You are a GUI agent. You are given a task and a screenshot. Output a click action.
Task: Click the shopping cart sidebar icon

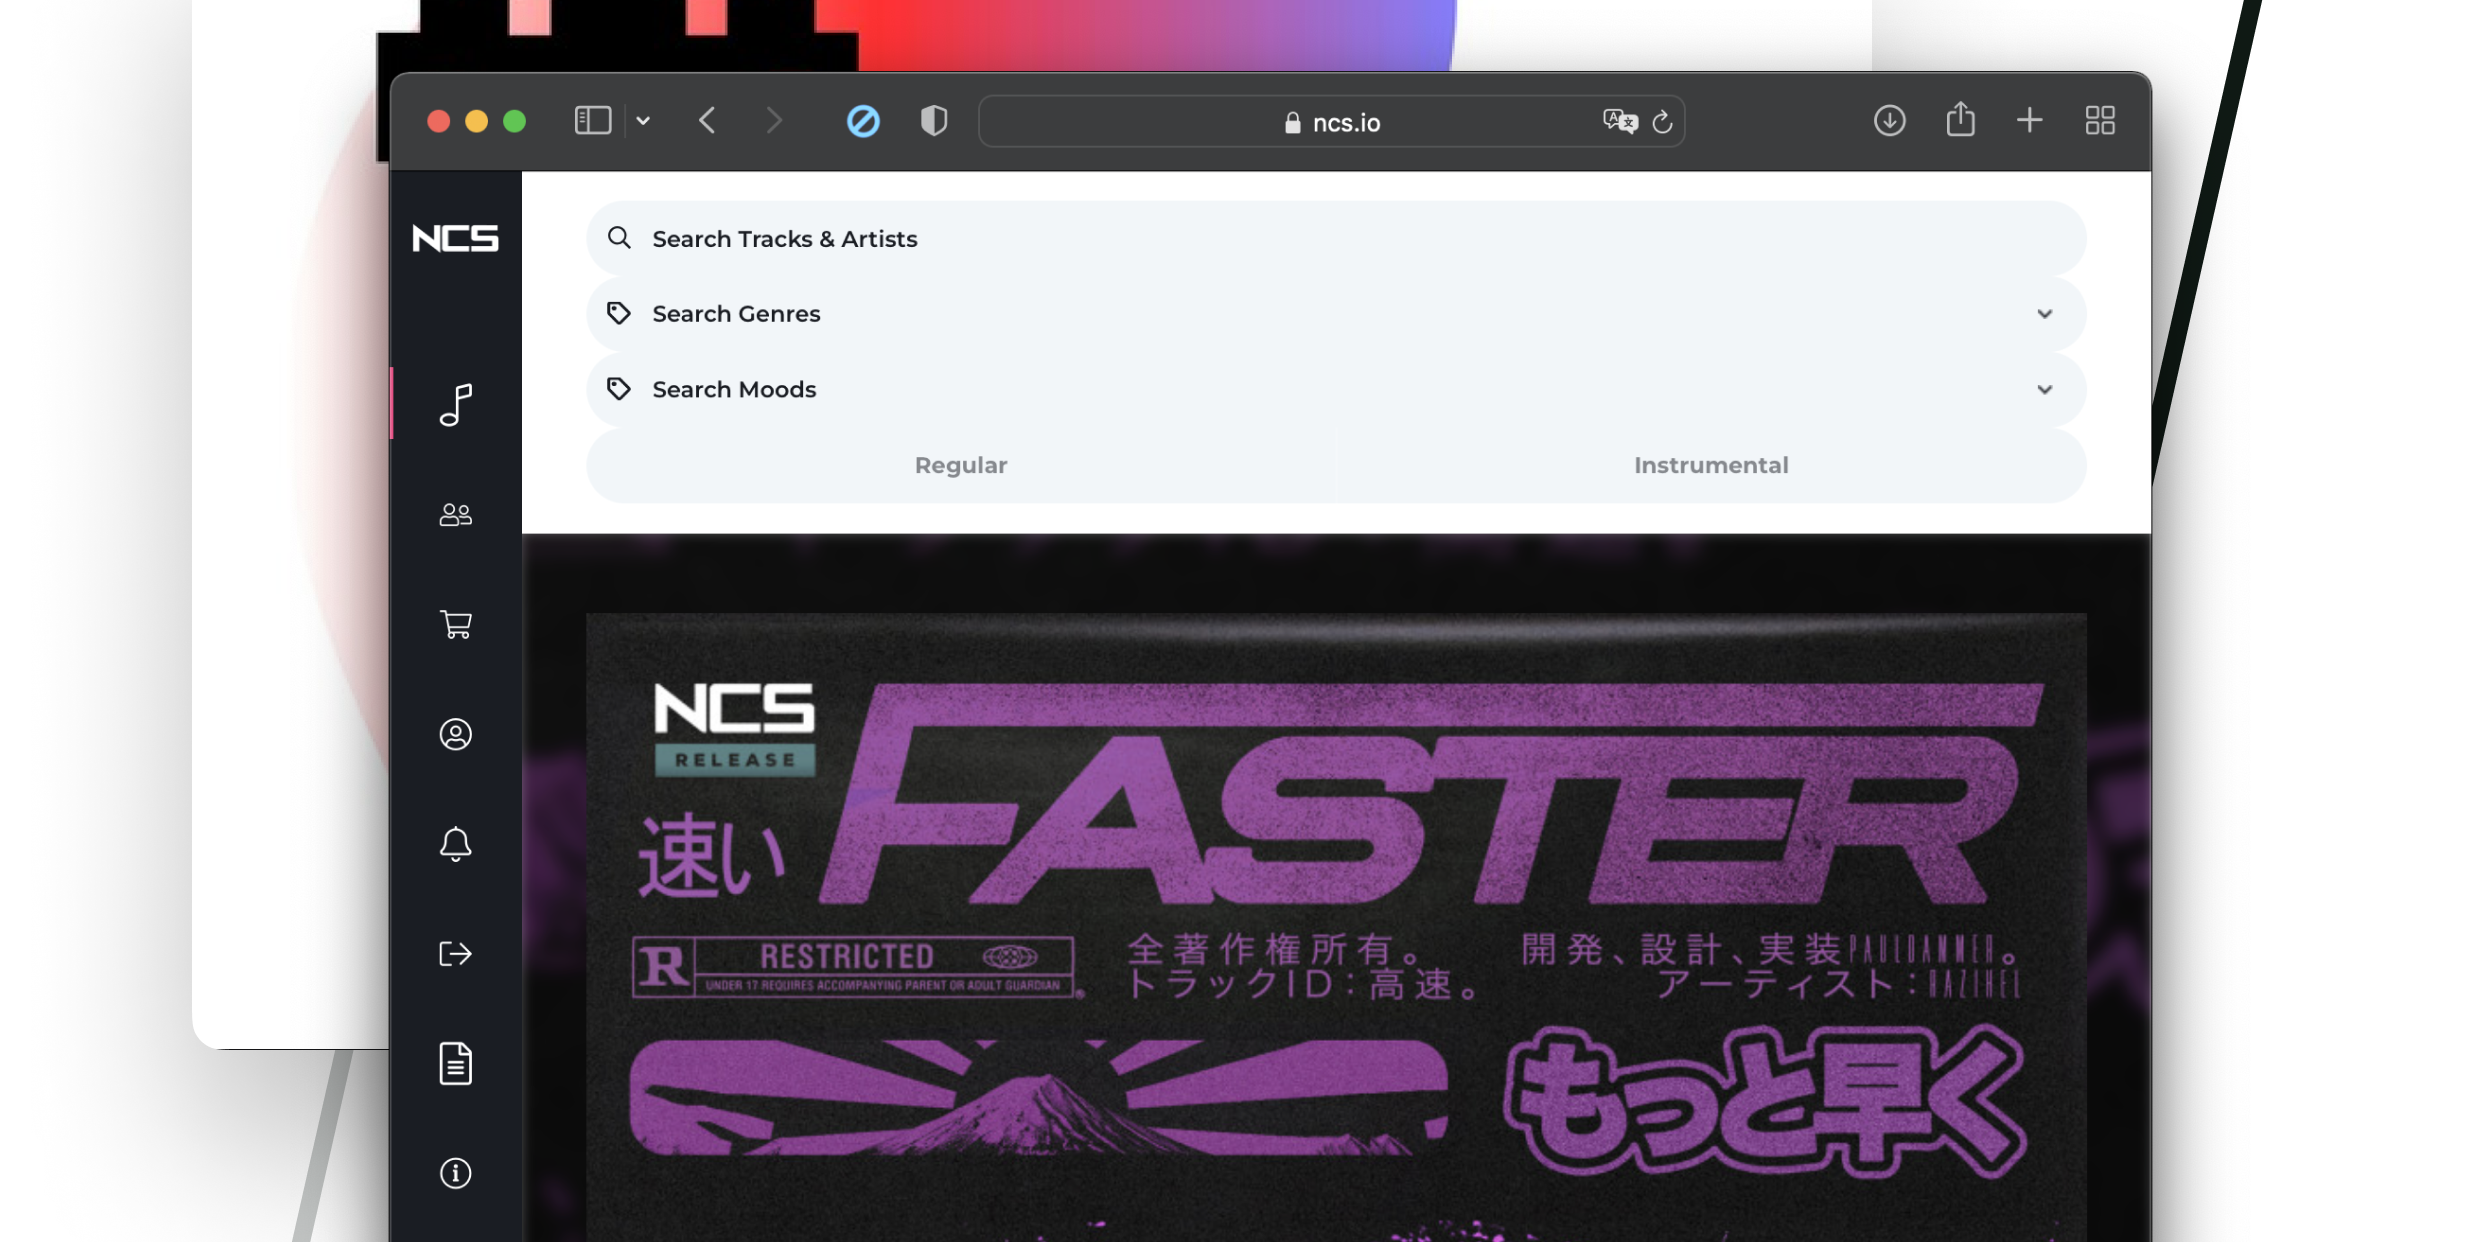click(x=455, y=624)
